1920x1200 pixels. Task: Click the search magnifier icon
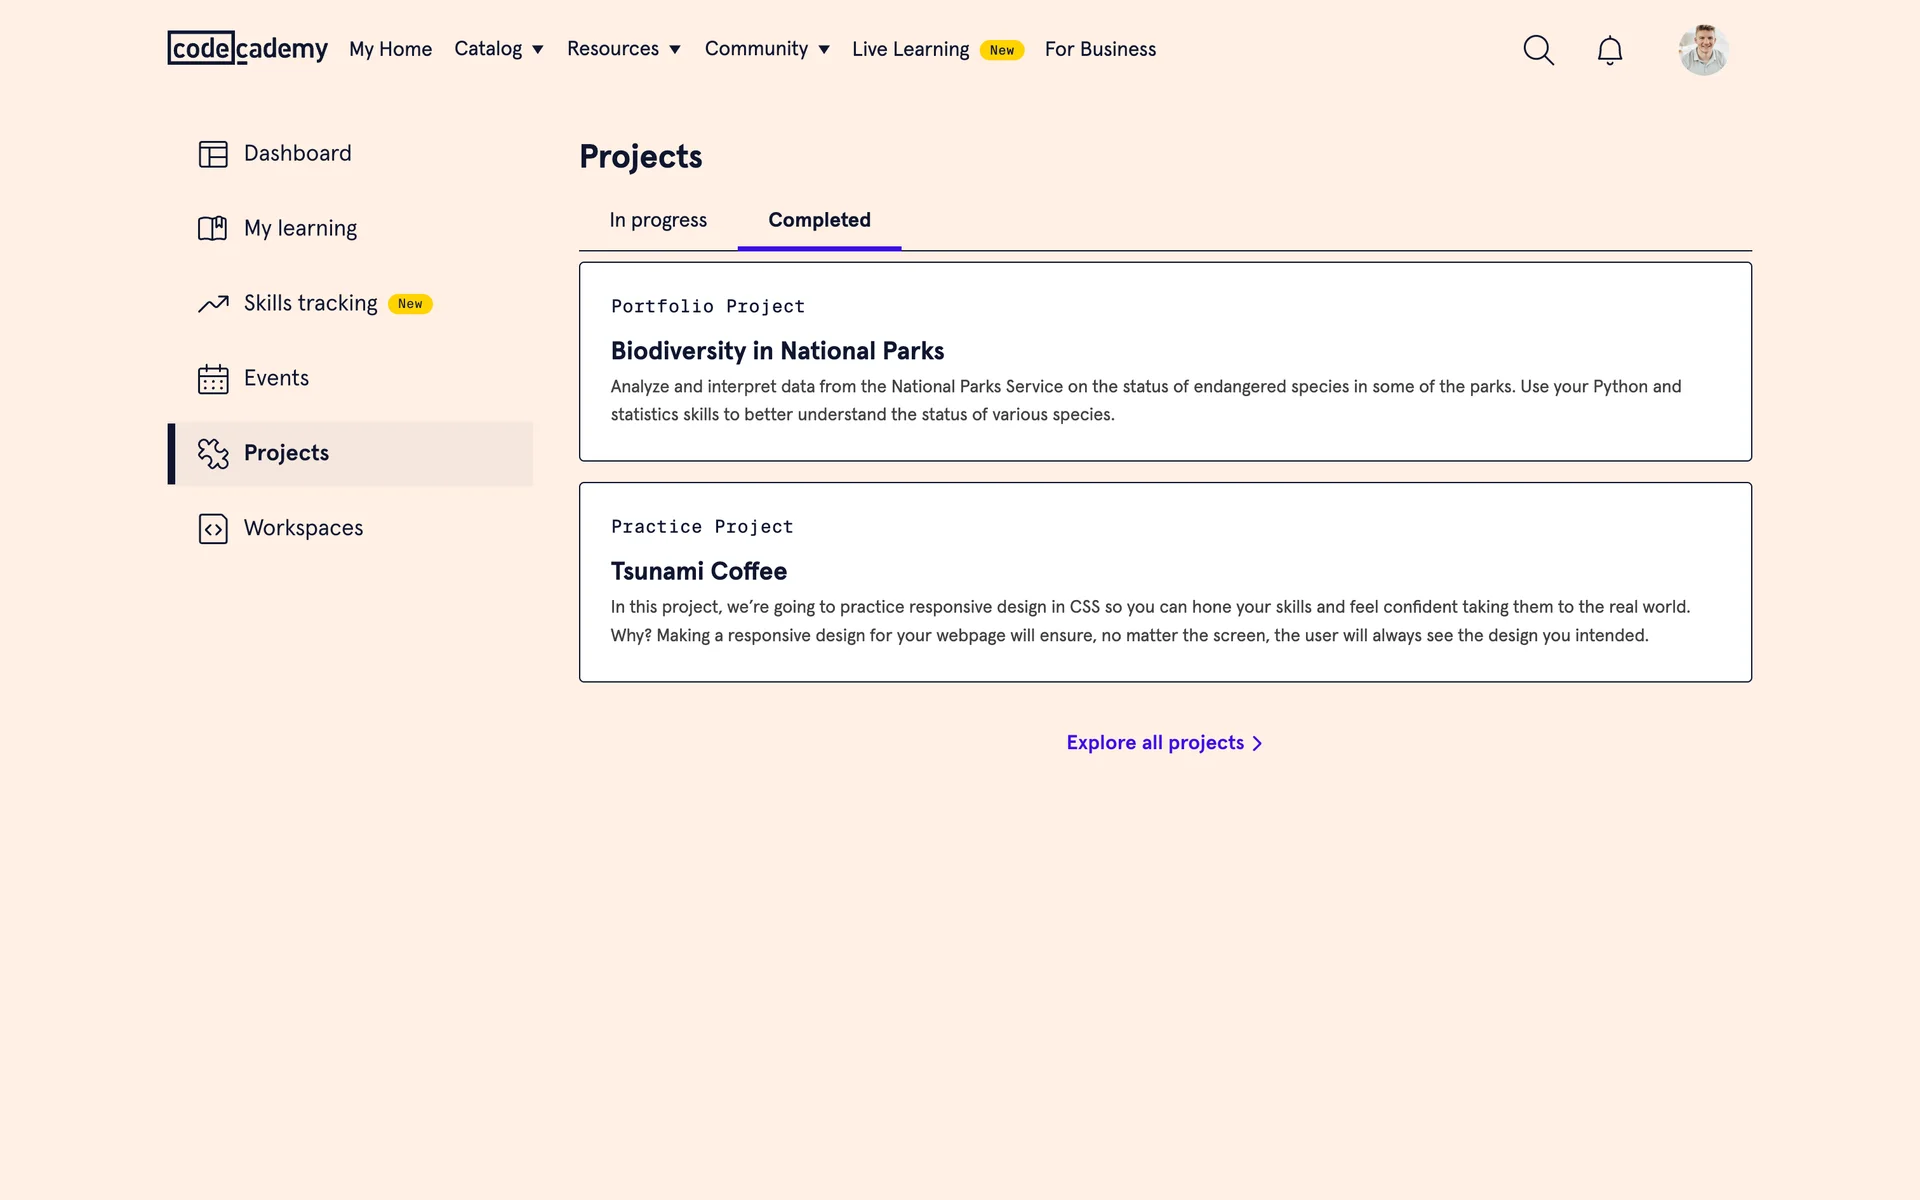pos(1538,50)
